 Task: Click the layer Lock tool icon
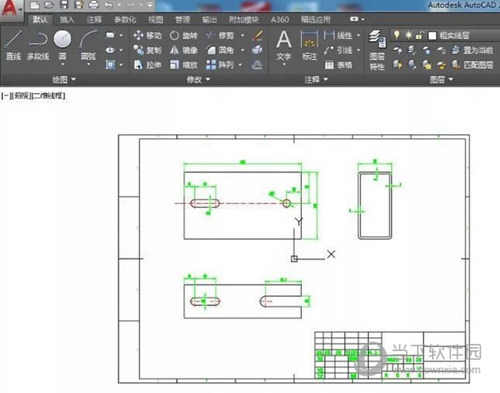click(441, 50)
